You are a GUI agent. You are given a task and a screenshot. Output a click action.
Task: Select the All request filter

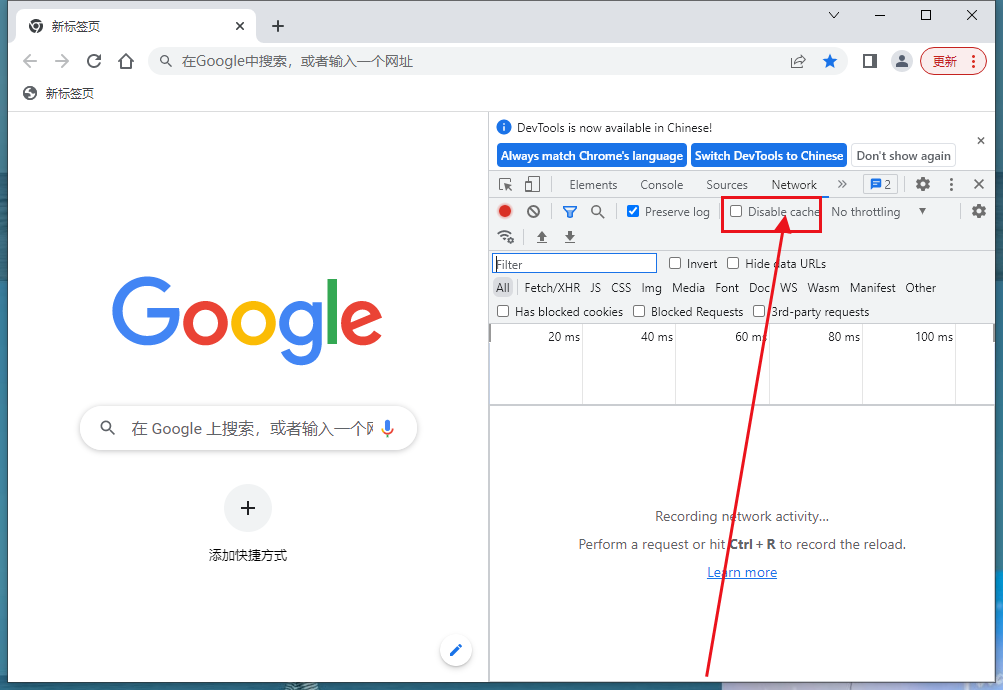[503, 288]
